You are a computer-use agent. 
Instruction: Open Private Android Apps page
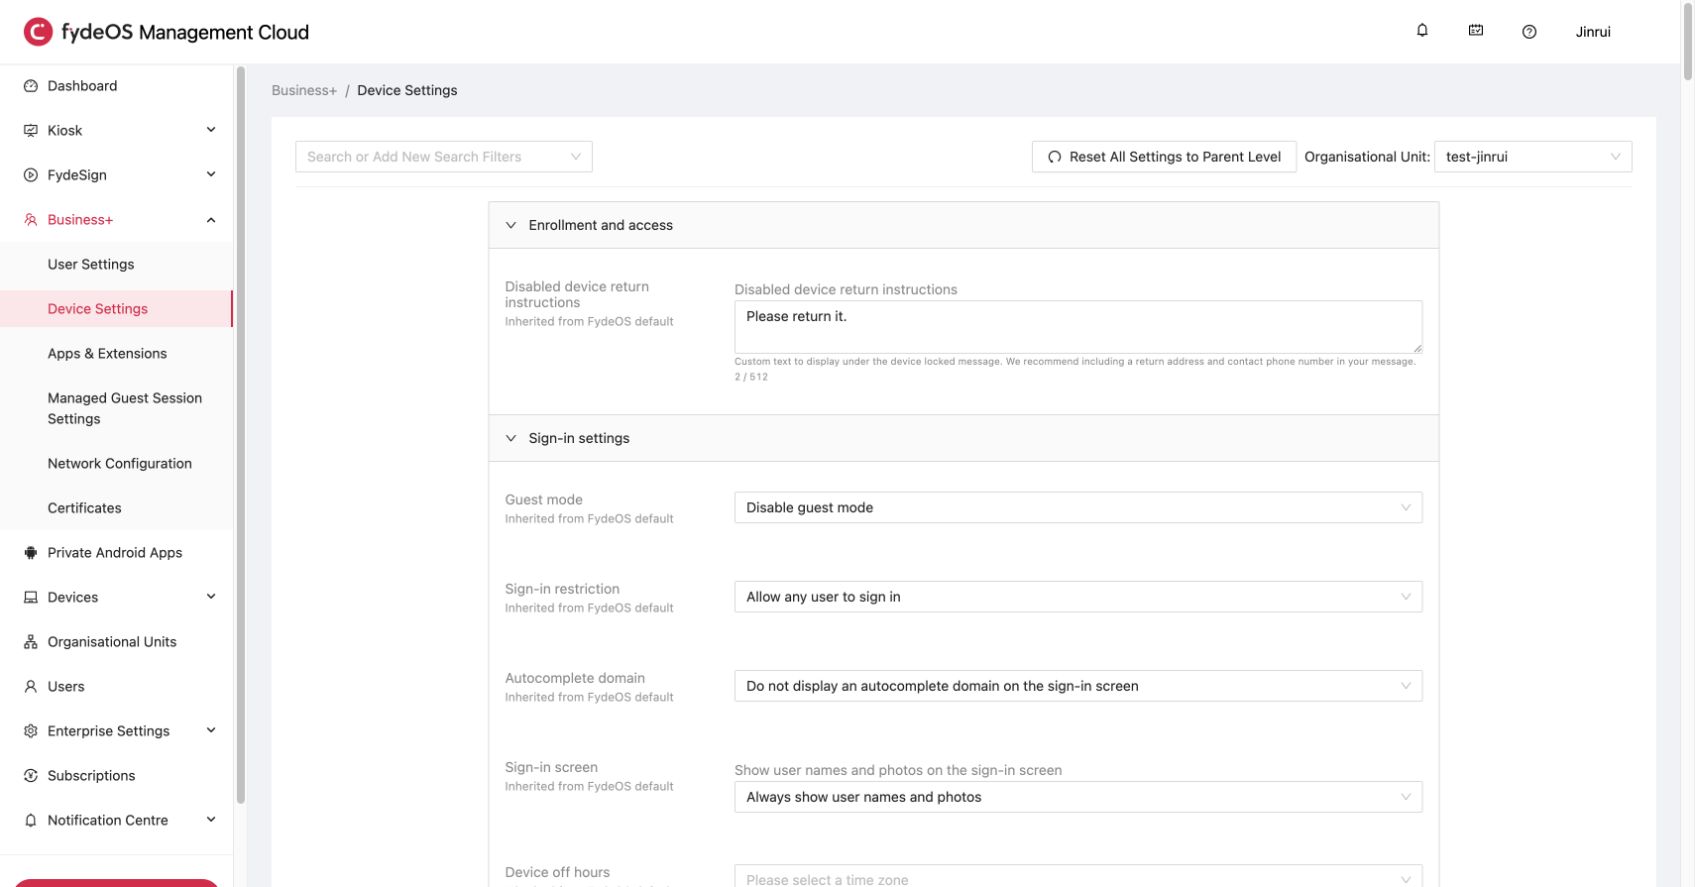tap(116, 553)
